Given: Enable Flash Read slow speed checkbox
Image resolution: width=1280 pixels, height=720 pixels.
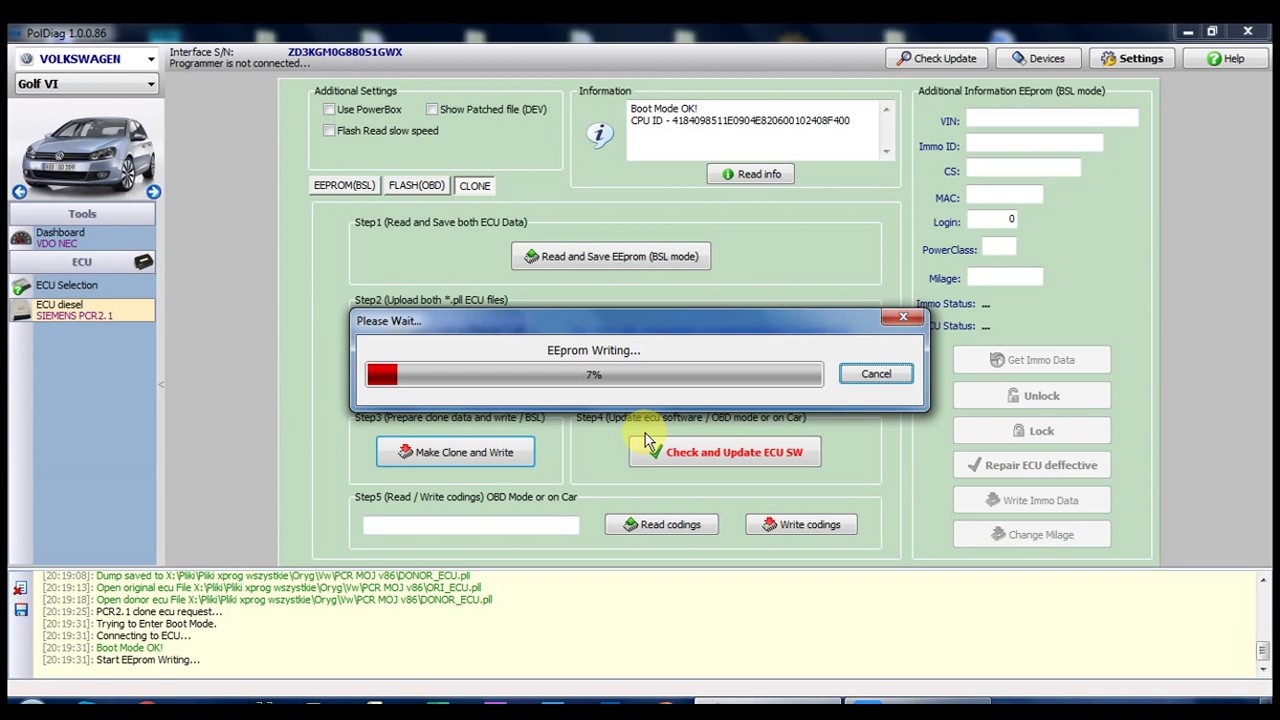Looking at the screenshot, I should [x=329, y=130].
